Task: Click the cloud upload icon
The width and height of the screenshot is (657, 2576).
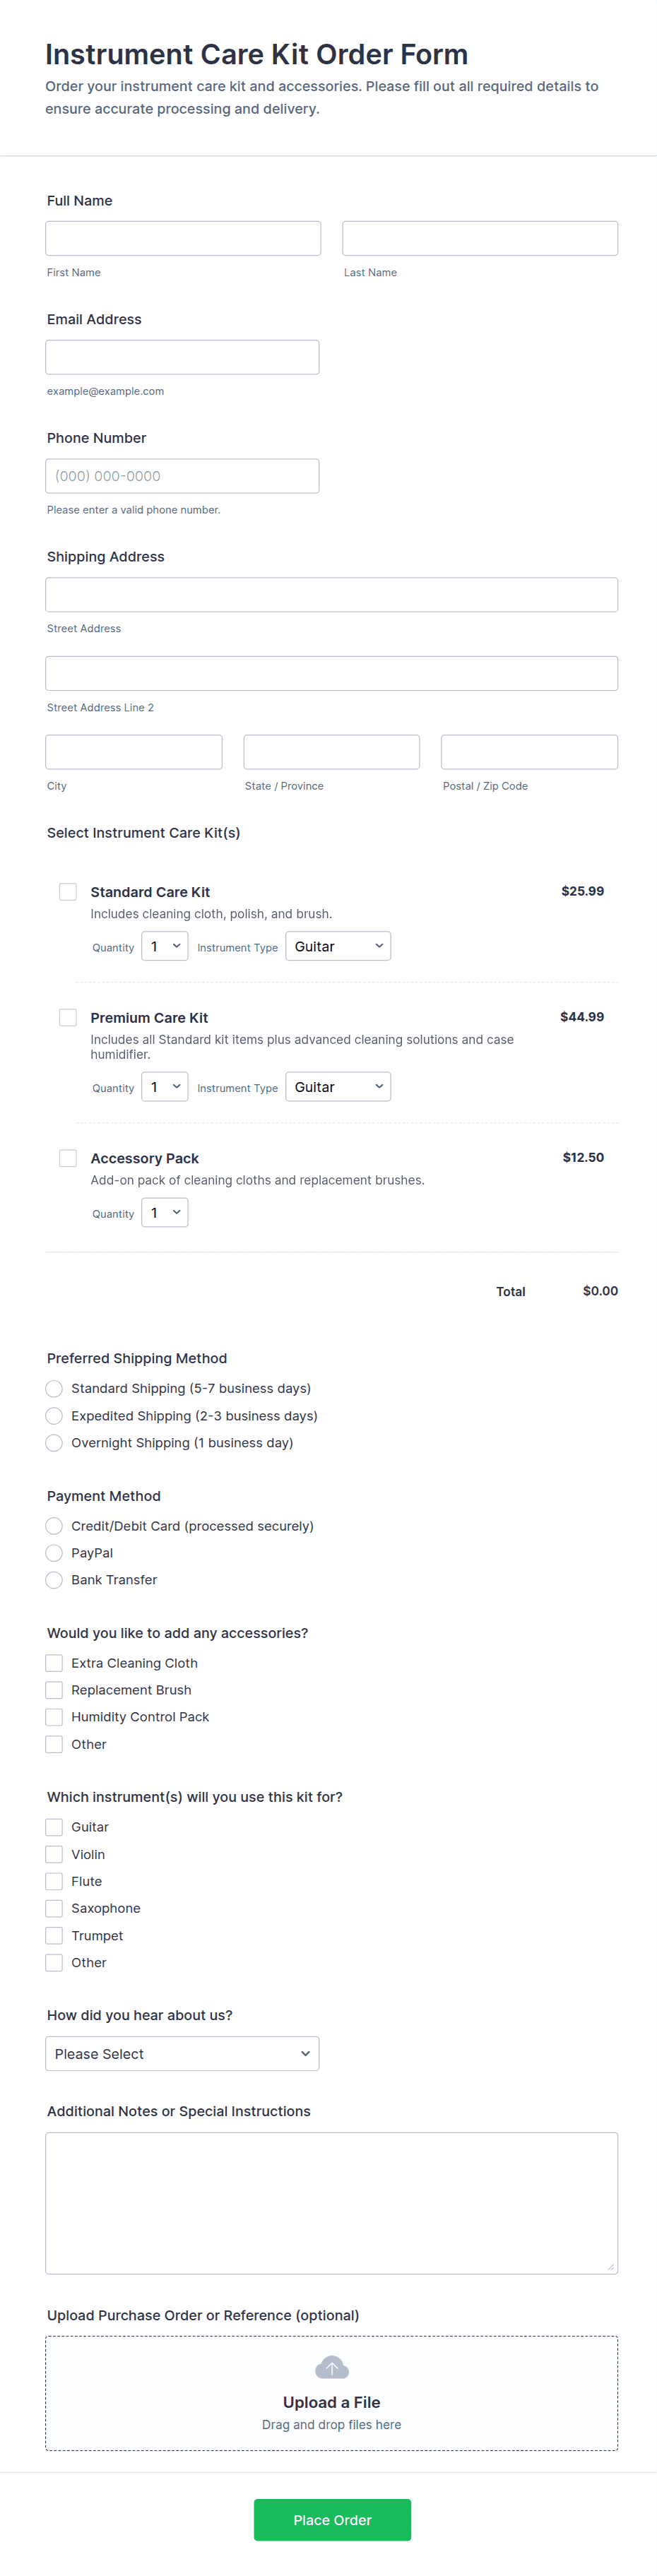Action: [331, 2367]
